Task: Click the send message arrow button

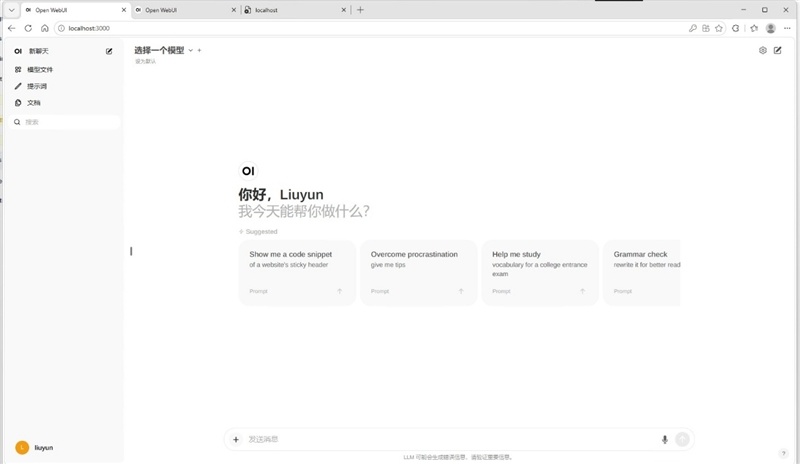Action: click(x=682, y=439)
